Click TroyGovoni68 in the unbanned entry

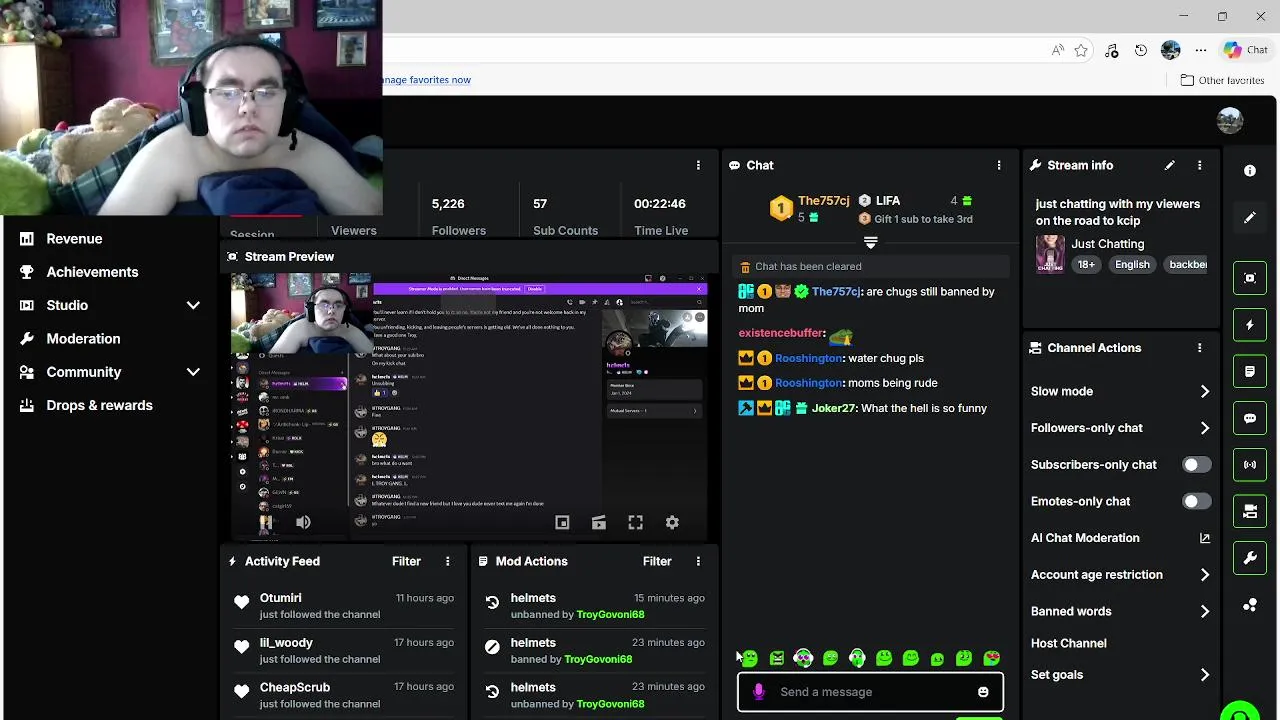pyautogui.click(x=610, y=615)
